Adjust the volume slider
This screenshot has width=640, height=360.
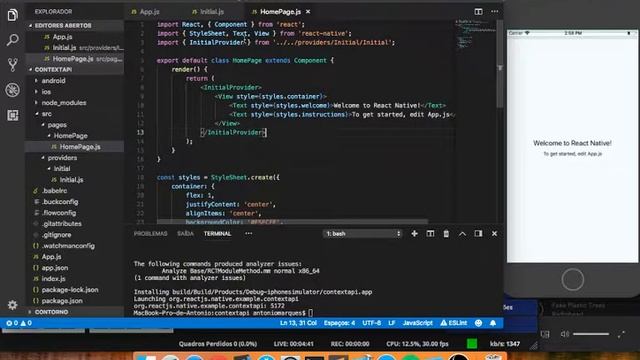[x=591, y=334]
